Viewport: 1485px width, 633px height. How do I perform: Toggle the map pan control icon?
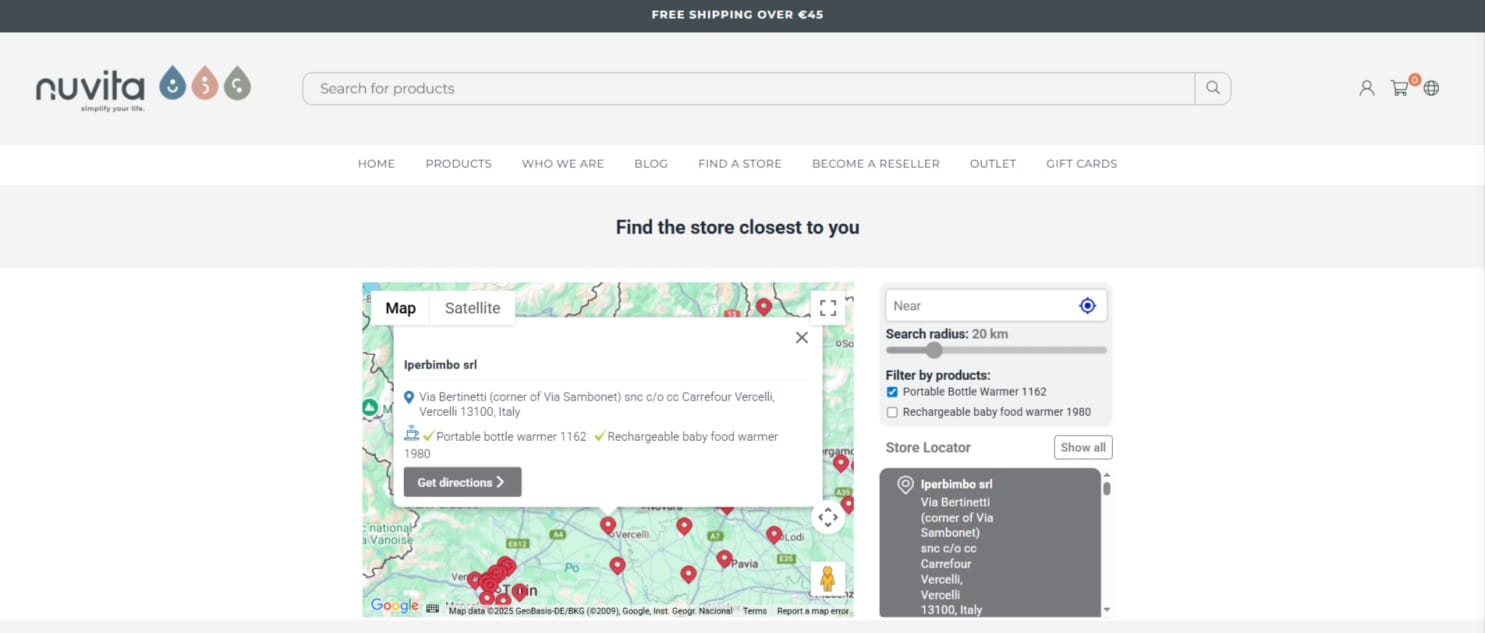827,517
